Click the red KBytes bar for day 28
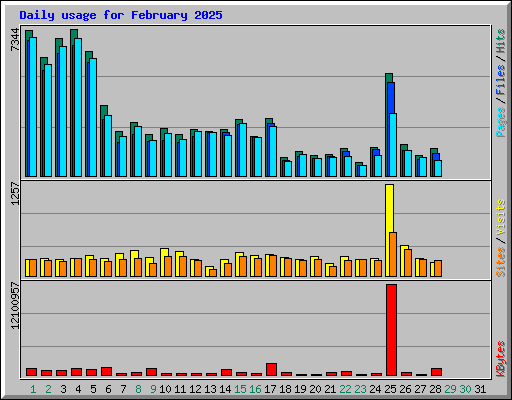Screen dimensions: 512x400 [436, 372]
